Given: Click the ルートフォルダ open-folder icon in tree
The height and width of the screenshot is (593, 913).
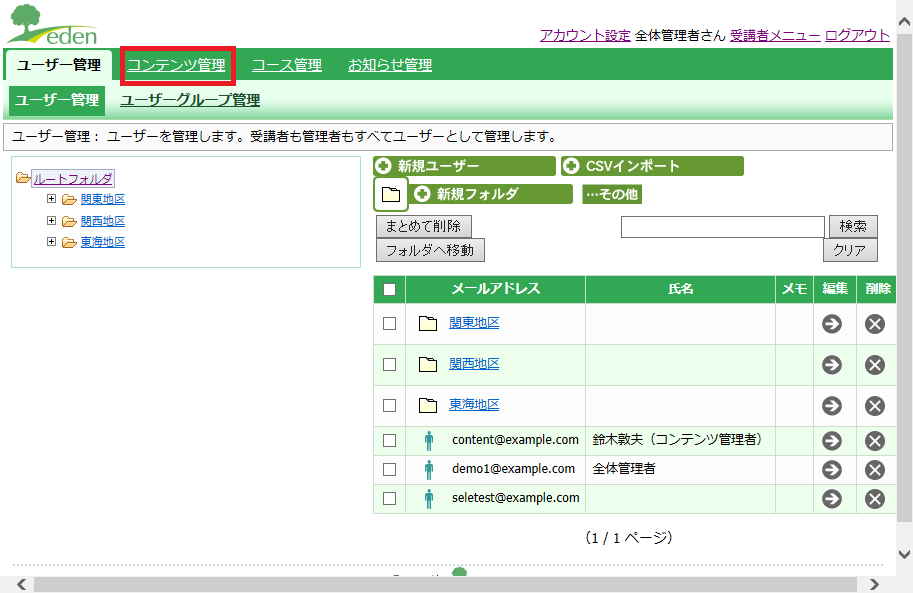Looking at the screenshot, I should [23, 178].
